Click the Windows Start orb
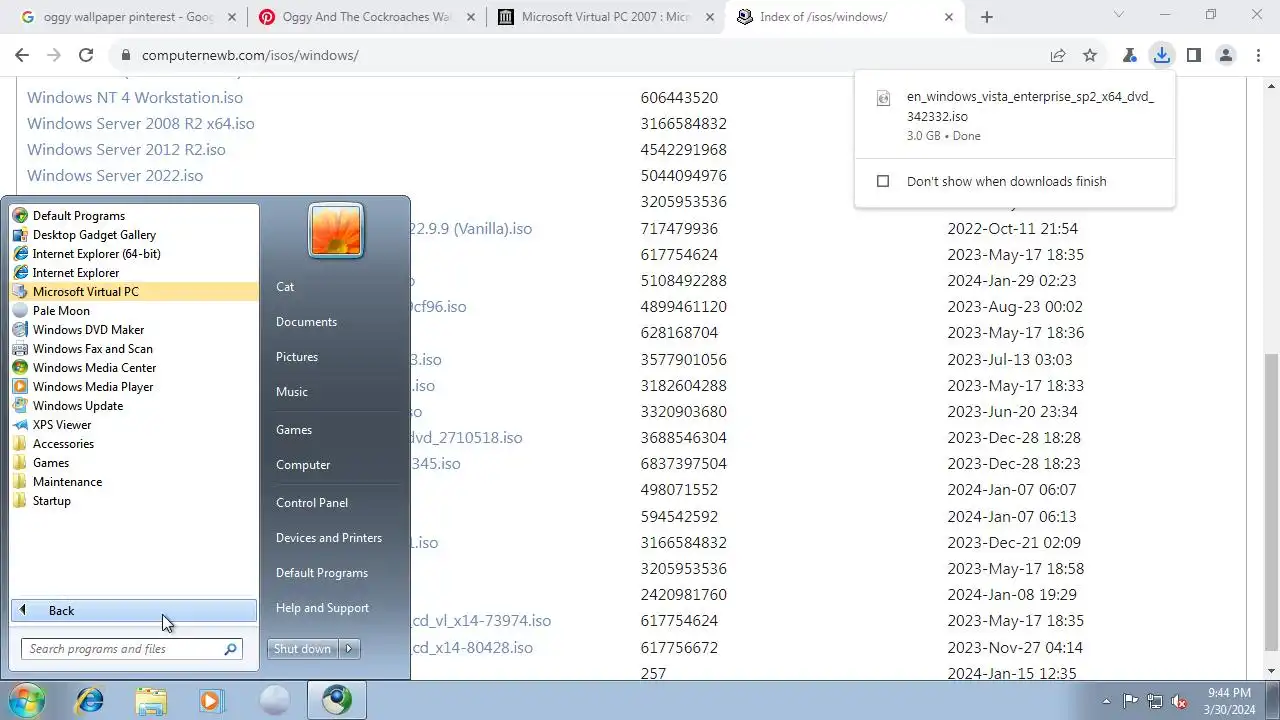1280x720 pixels. [27, 700]
